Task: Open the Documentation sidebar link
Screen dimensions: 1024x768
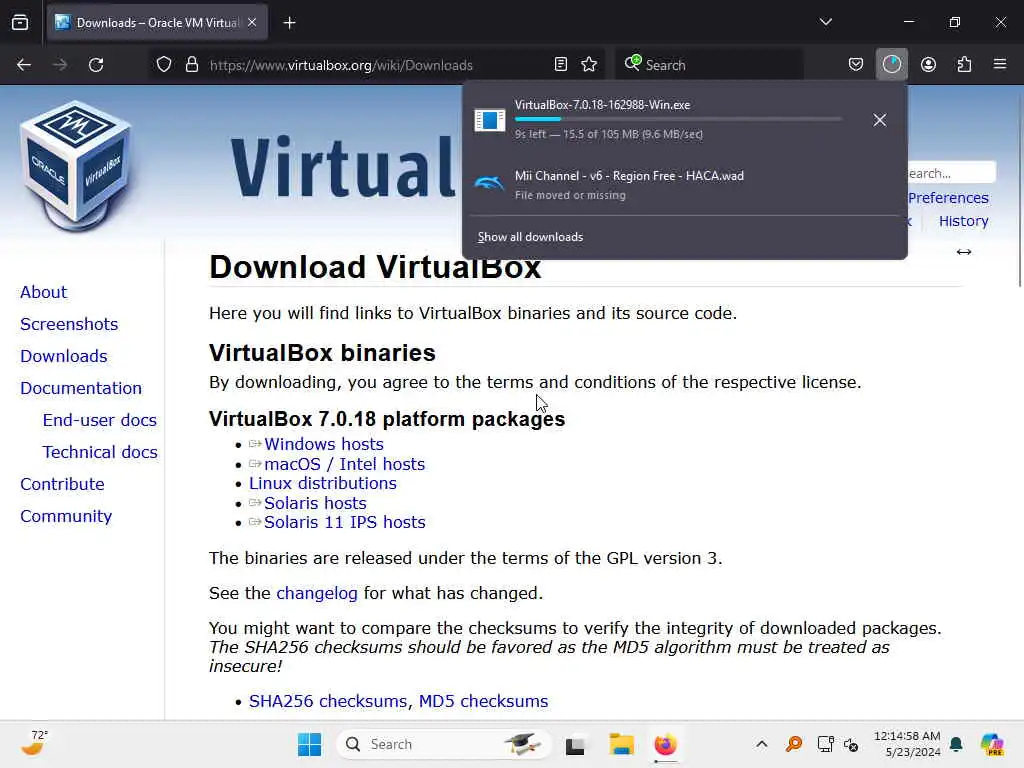Action: [80, 388]
